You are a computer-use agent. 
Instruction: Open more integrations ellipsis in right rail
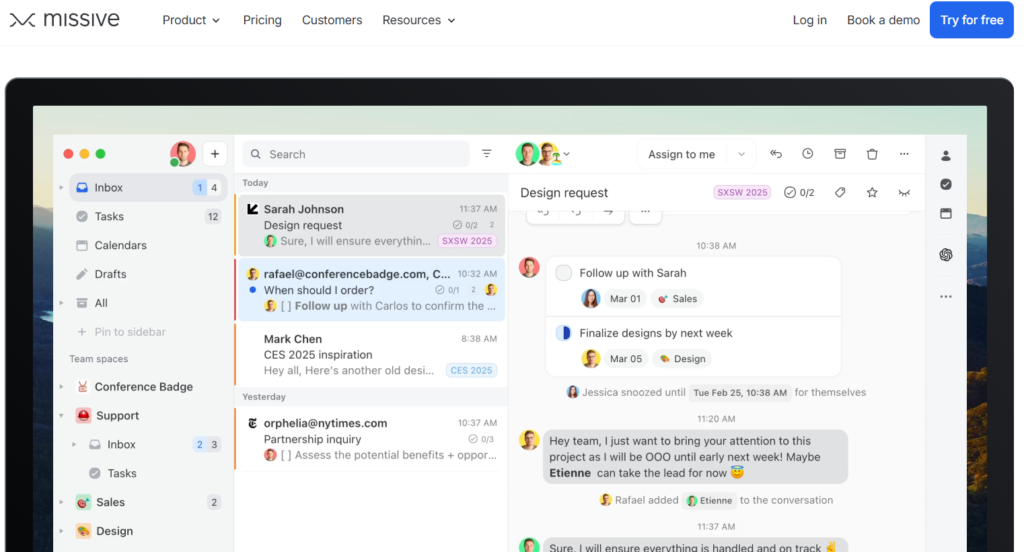pos(946,297)
